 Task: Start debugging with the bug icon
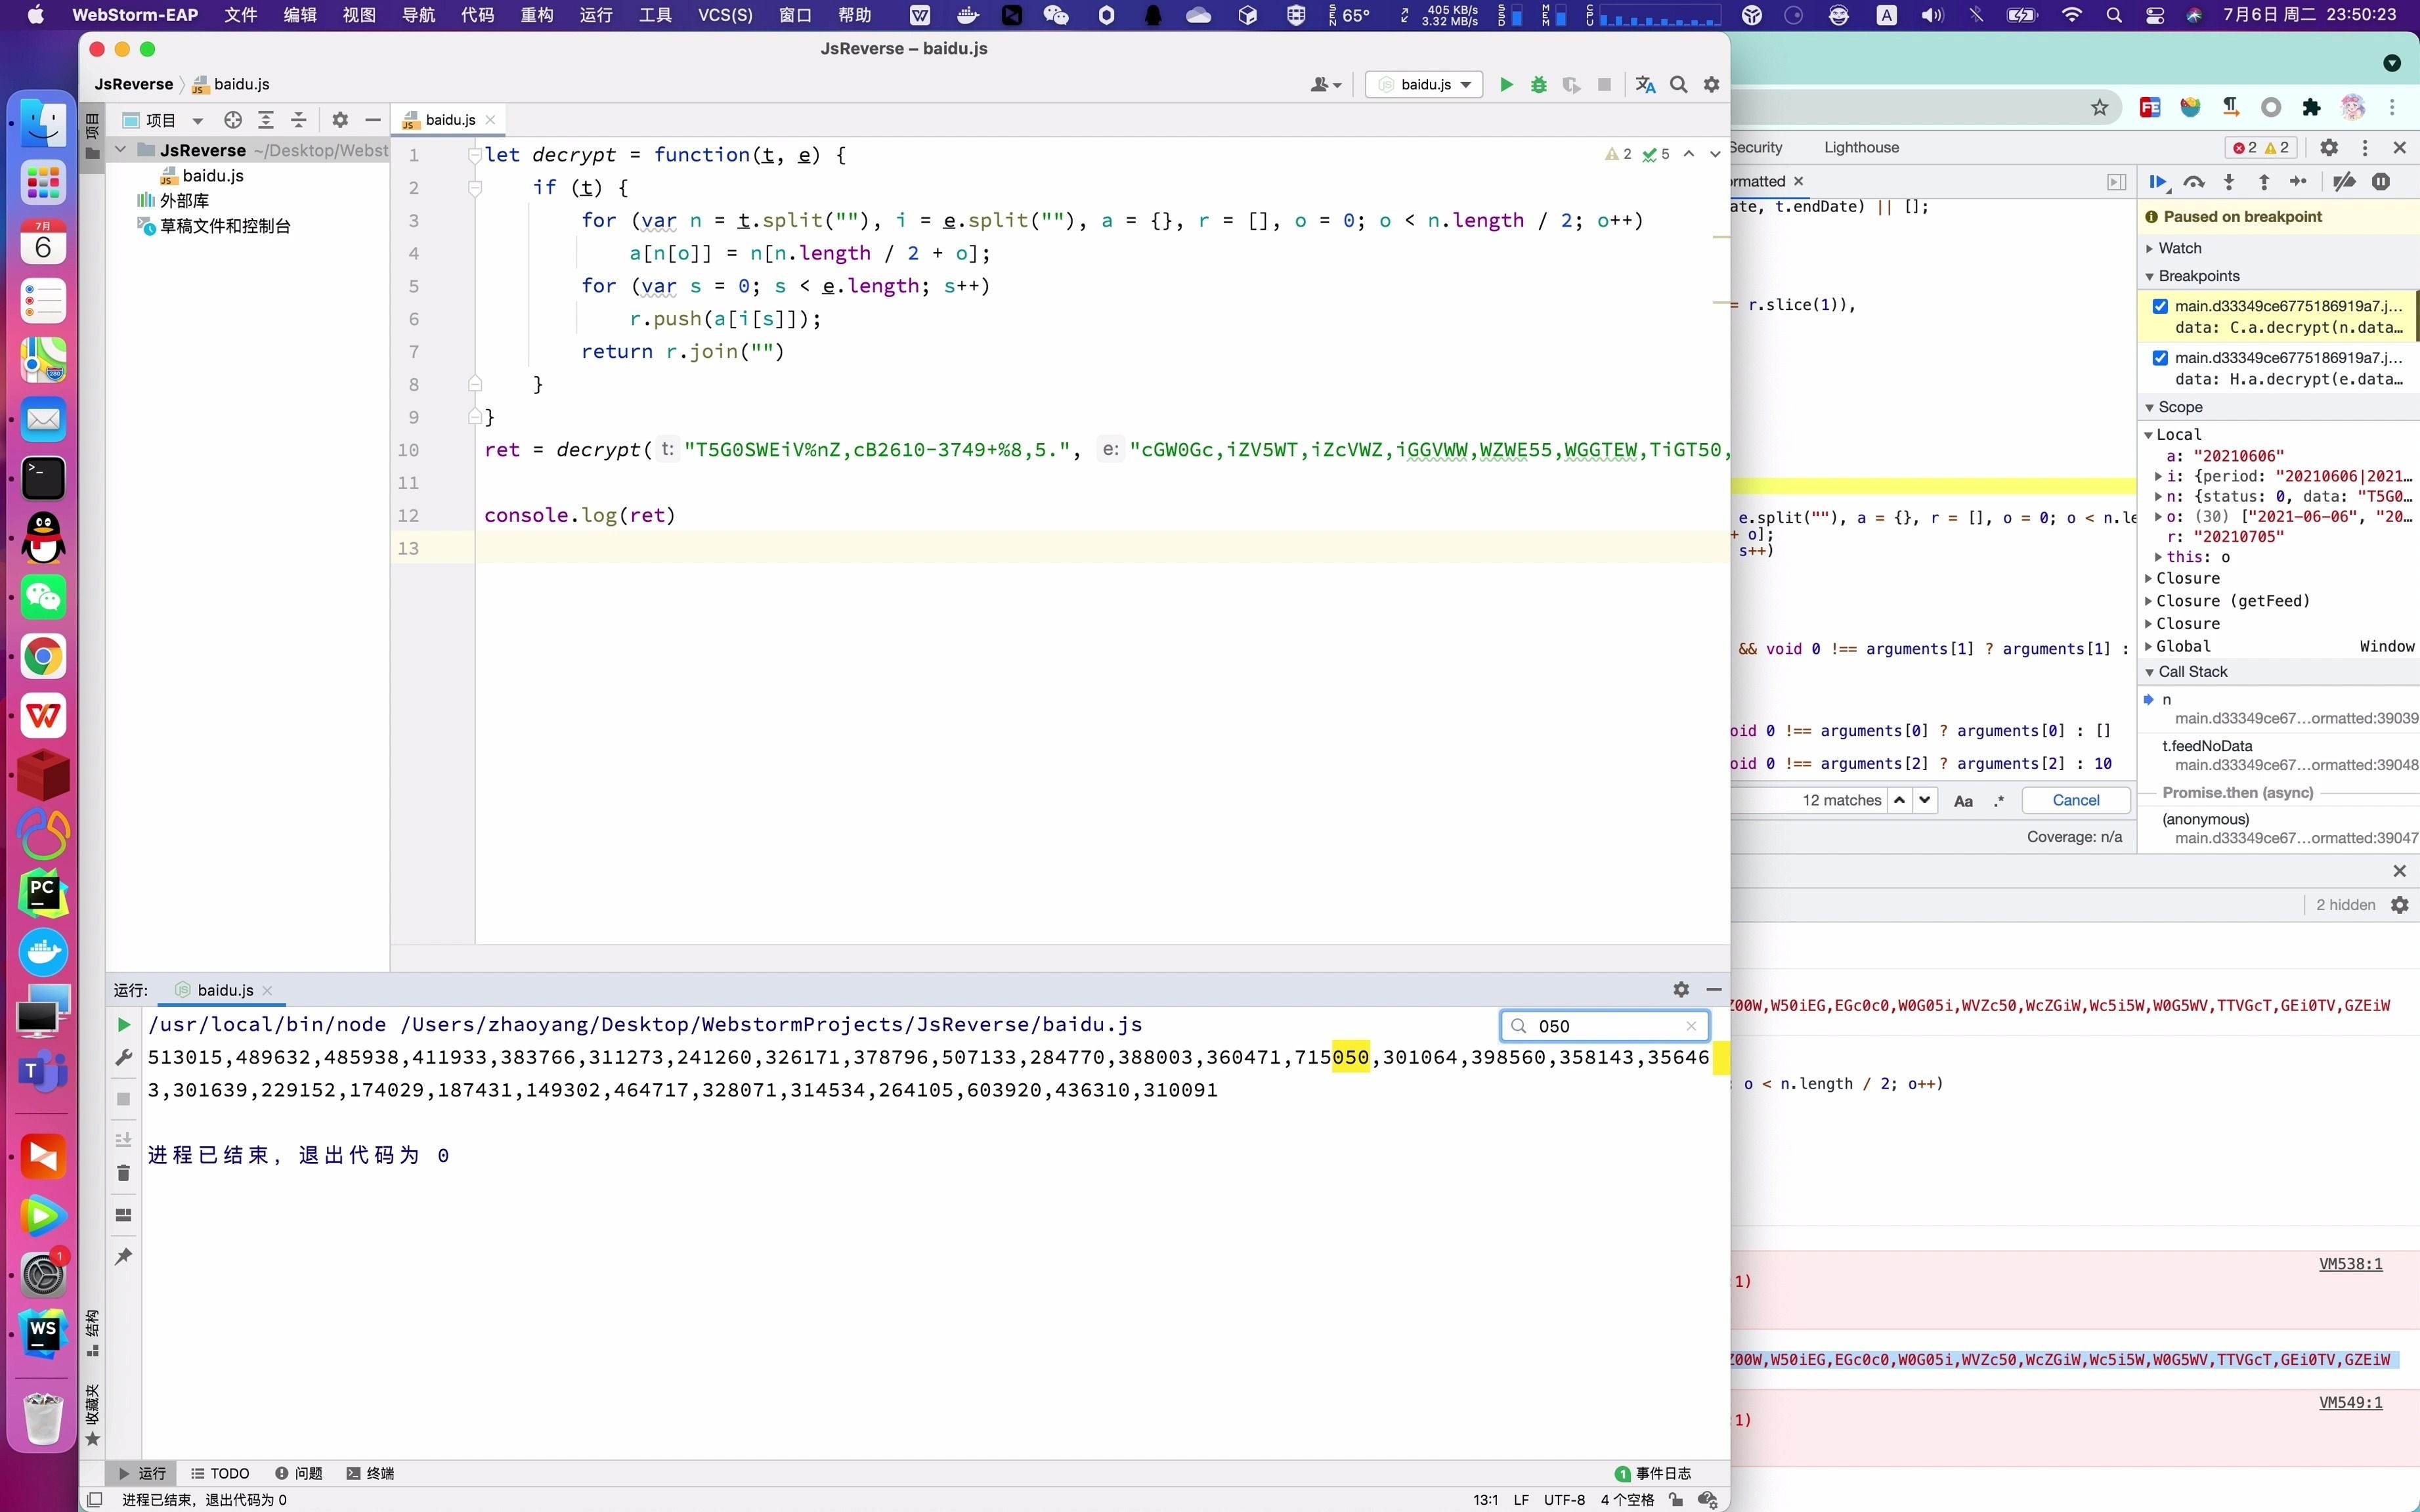pyautogui.click(x=1539, y=85)
